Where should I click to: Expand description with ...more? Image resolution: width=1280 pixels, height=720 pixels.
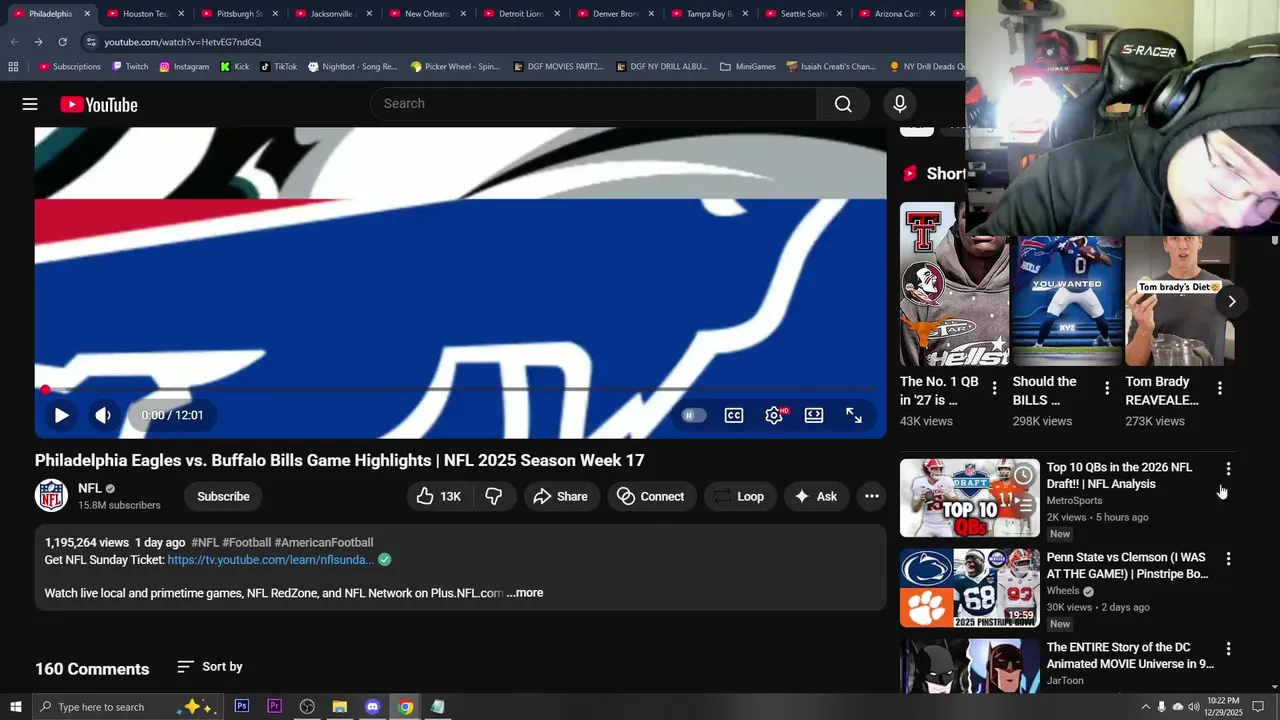525,593
